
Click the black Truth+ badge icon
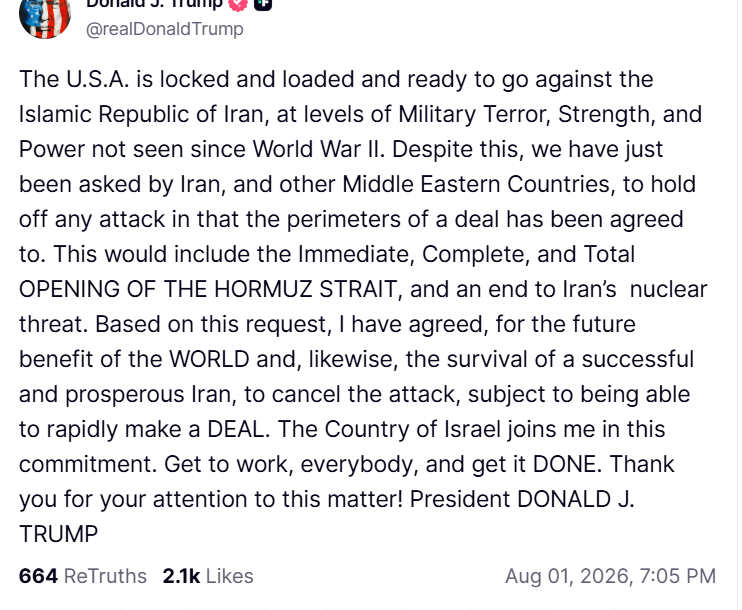coord(263,4)
